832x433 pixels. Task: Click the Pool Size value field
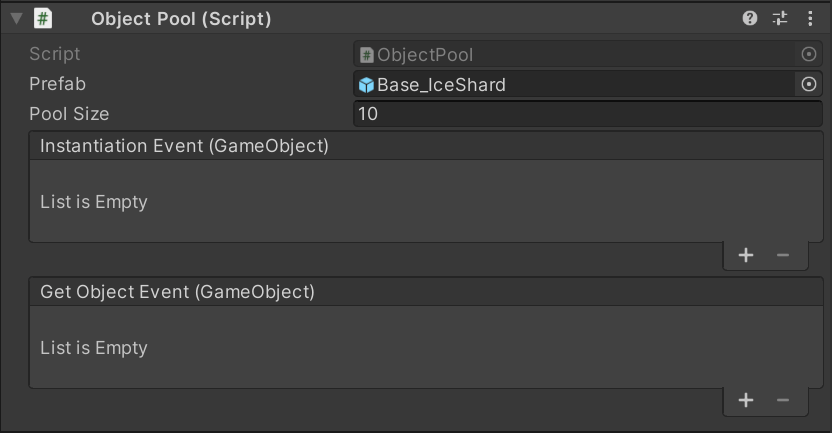pos(588,114)
